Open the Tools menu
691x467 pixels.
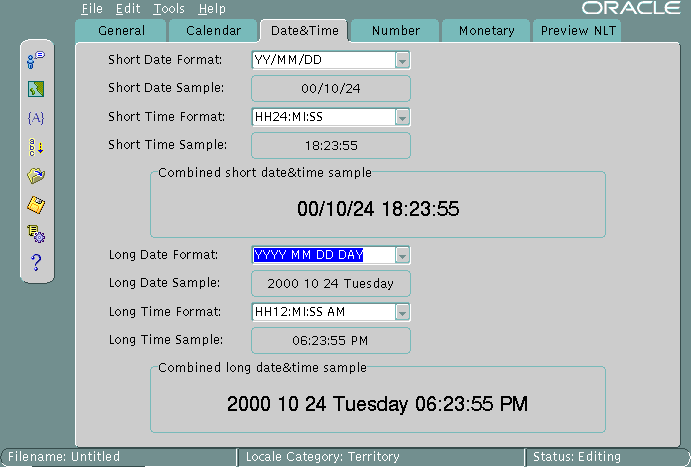(169, 9)
